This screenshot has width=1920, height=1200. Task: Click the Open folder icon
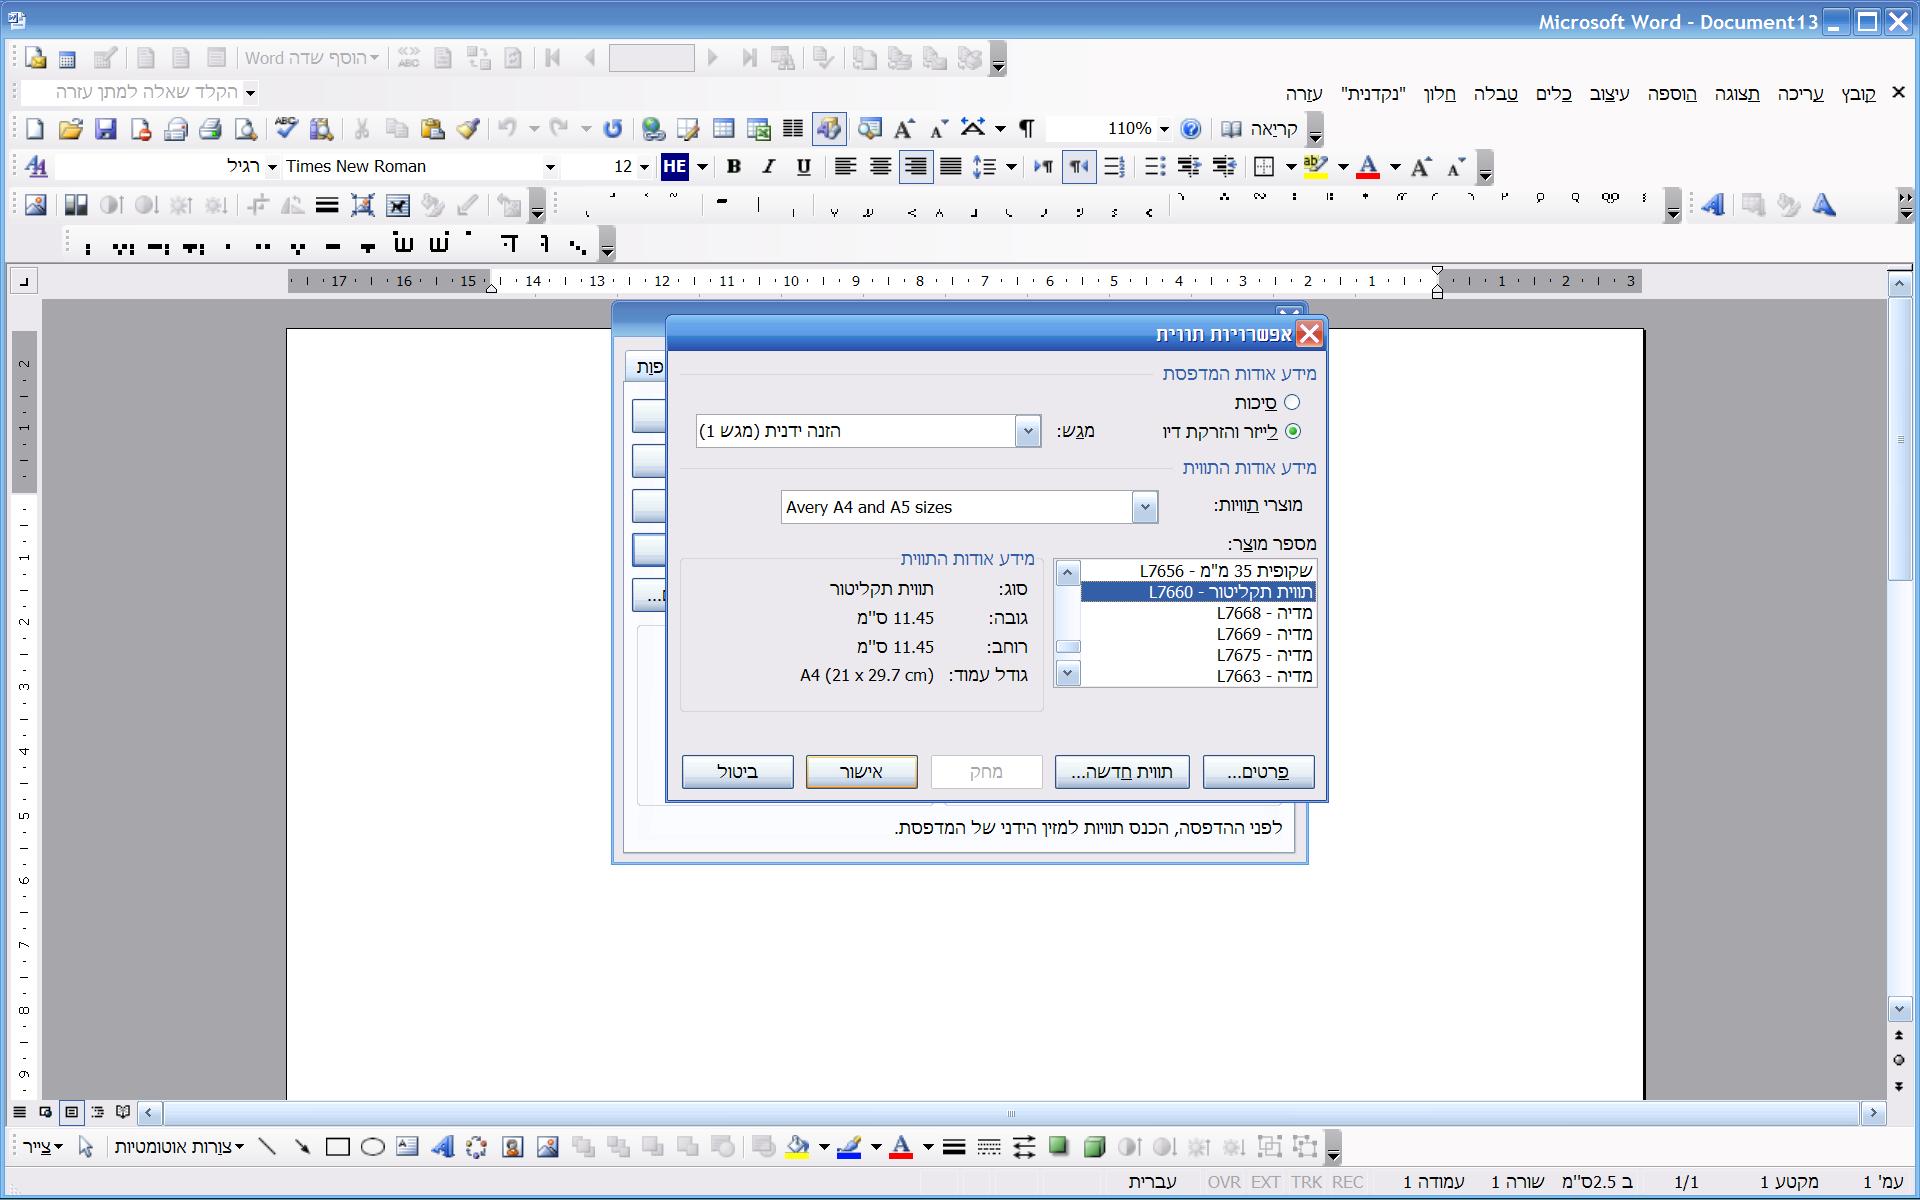[70, 129]
